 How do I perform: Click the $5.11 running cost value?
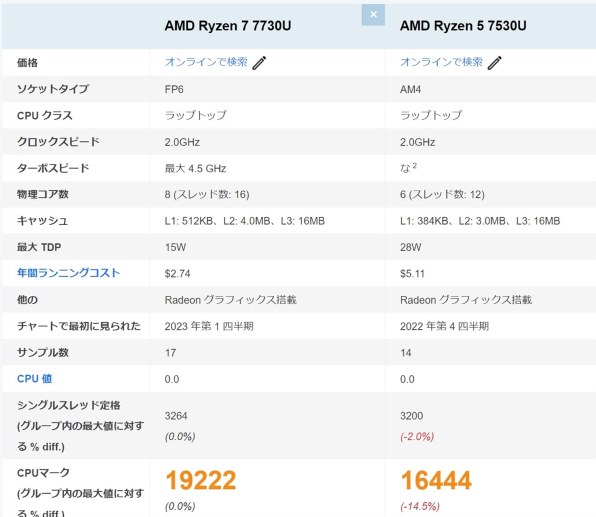point(412,274)
